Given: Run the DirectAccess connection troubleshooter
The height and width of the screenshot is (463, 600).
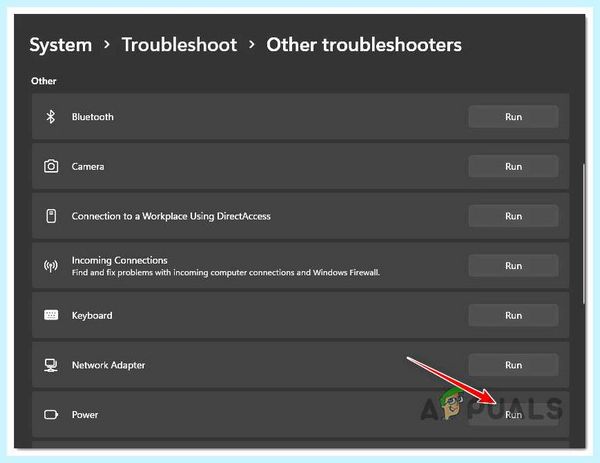Looking at the screenshot, I should (513, 216).
